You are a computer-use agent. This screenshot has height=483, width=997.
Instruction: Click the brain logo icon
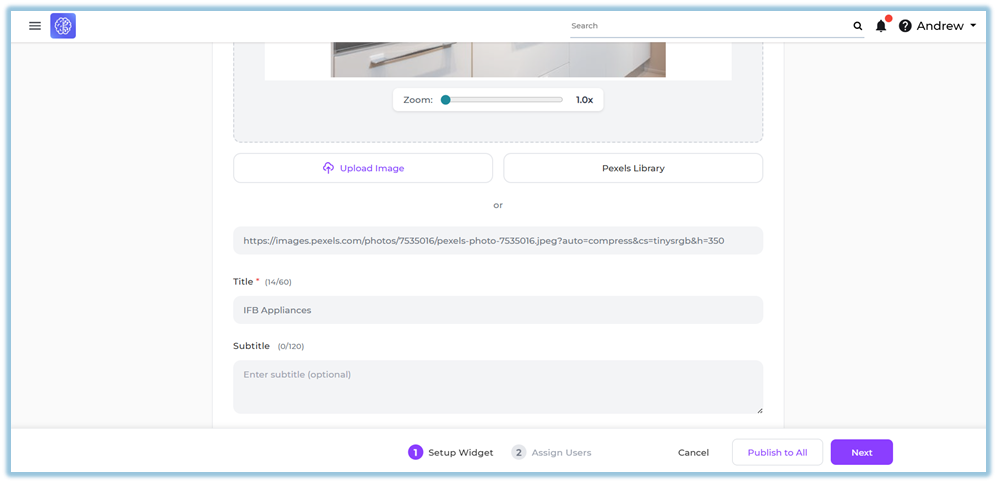(63, 26)
